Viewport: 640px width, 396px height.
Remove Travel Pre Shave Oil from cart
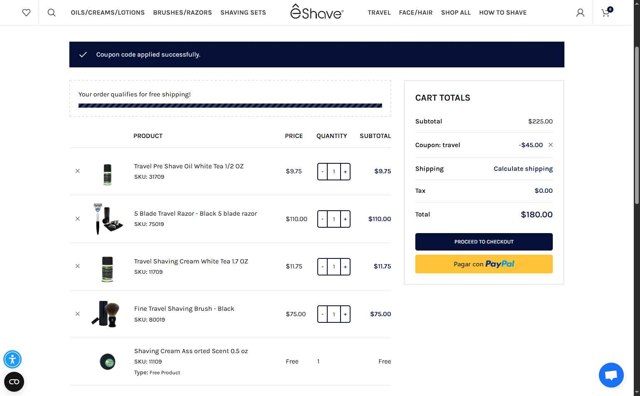(78, 171)
